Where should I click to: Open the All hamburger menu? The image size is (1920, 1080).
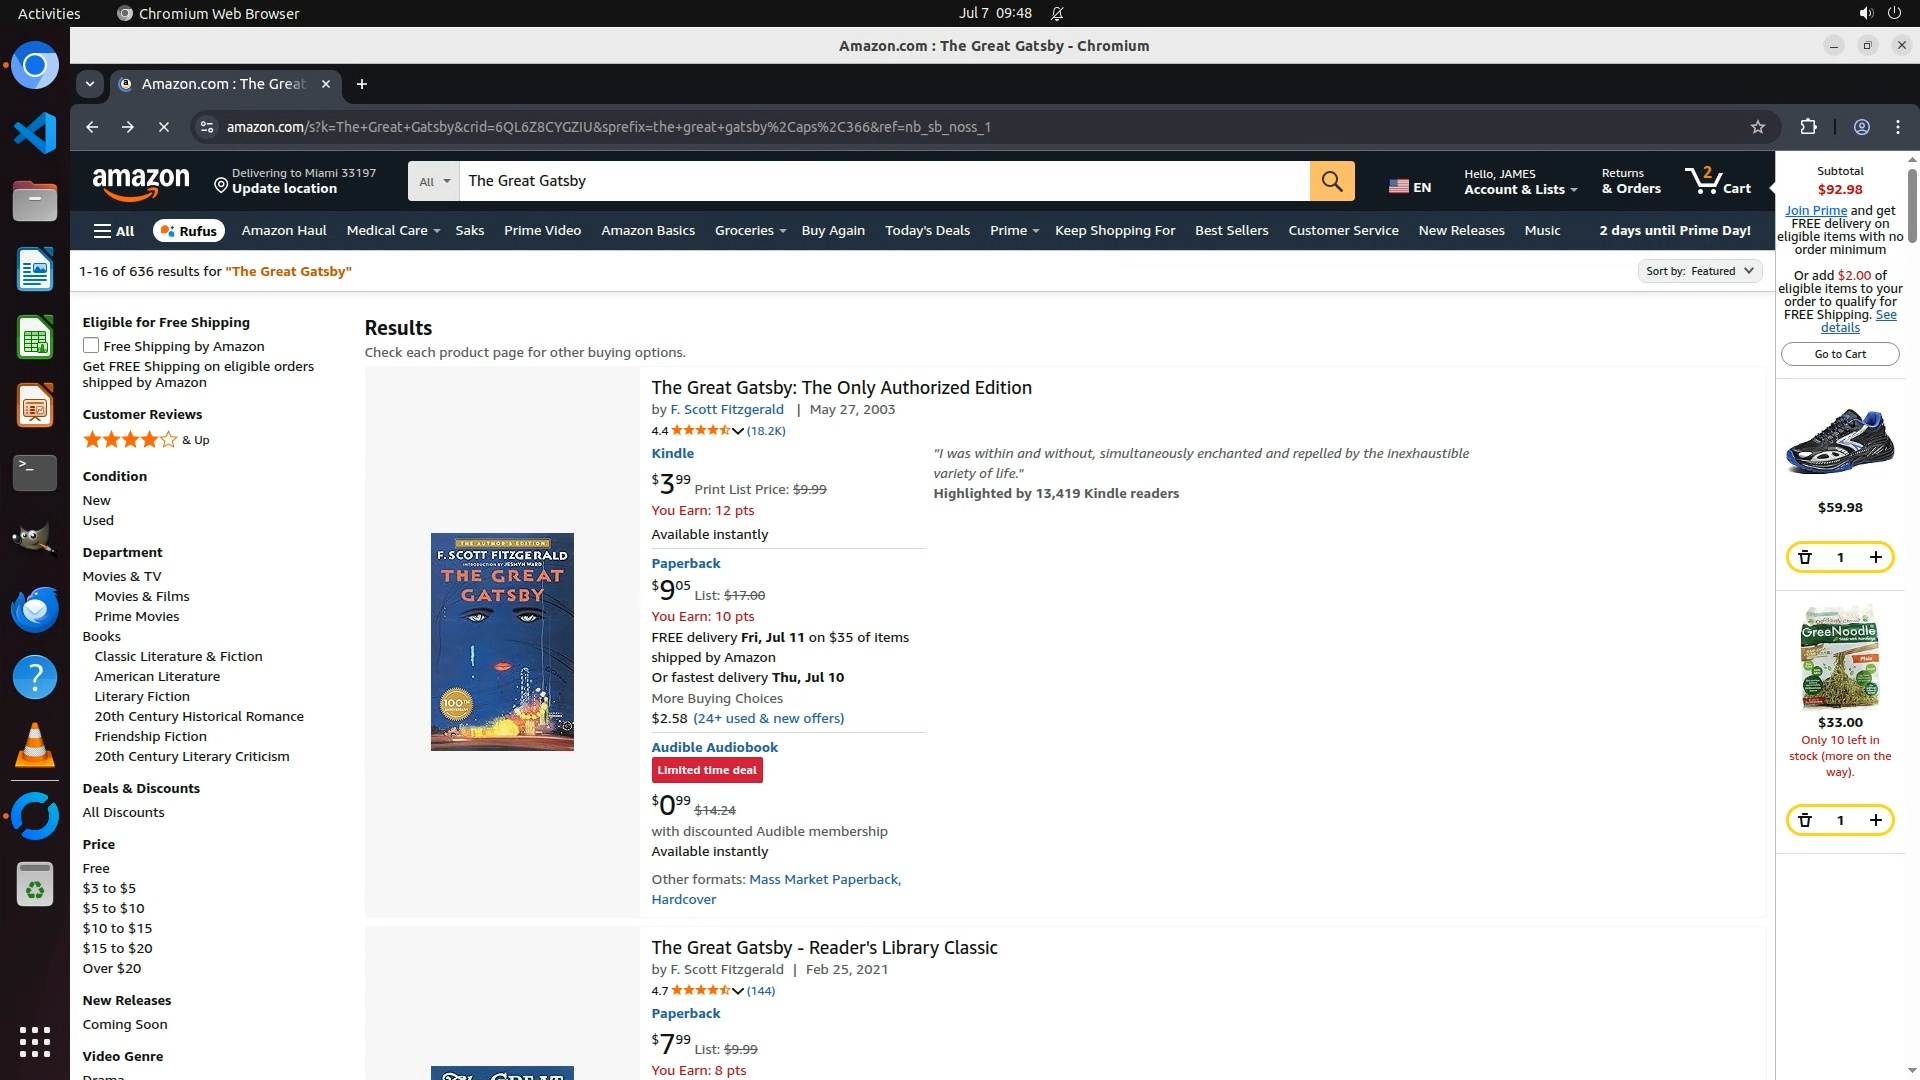tap(114, 230)
